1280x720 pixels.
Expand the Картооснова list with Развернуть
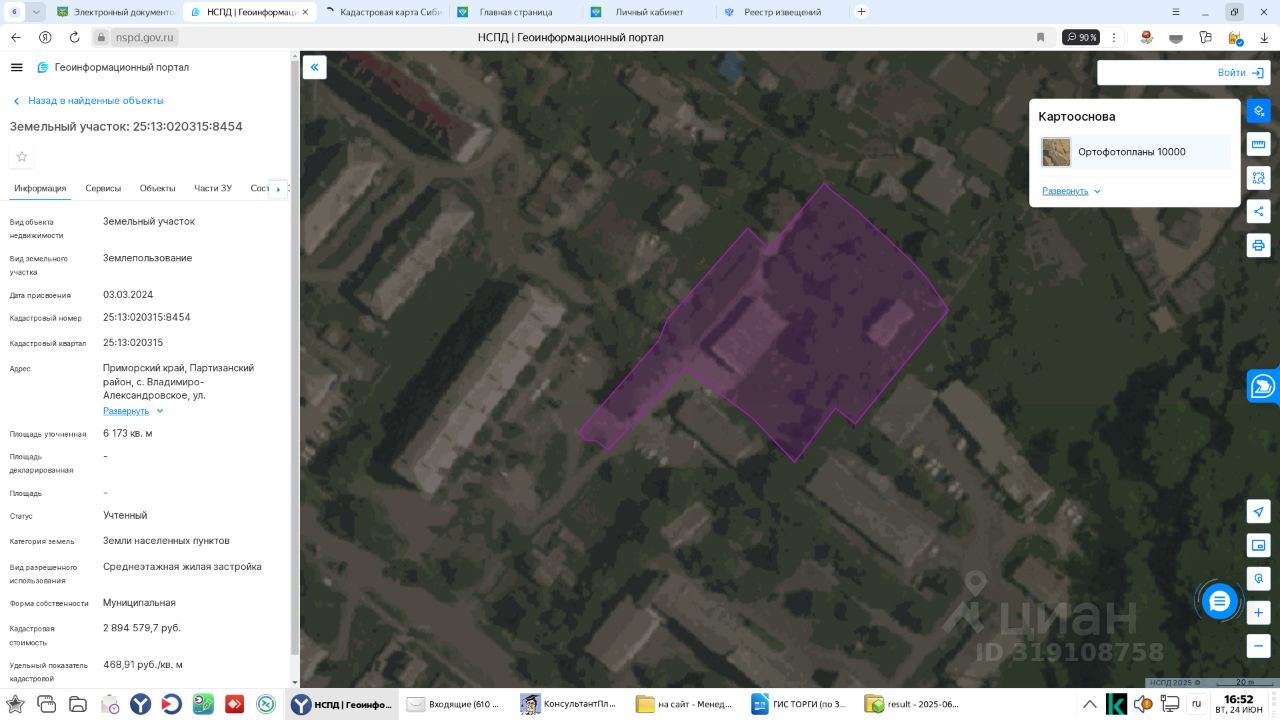coord(1071,191)
